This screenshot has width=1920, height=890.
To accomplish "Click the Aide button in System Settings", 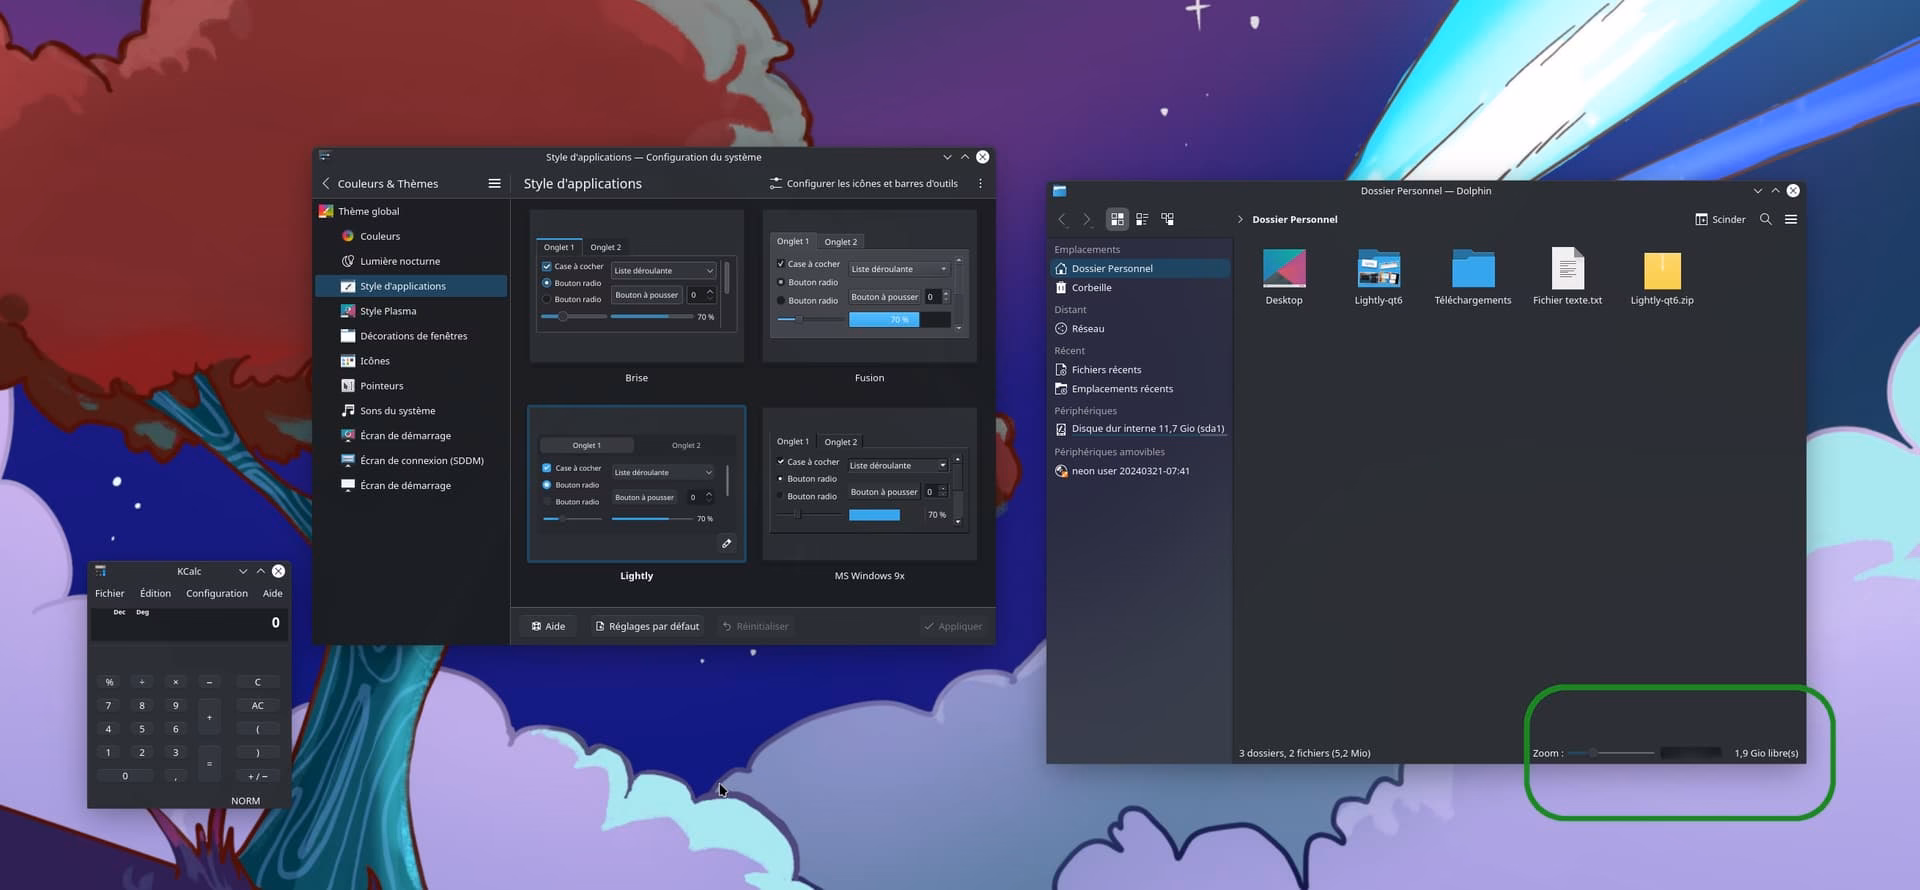I will [548, 627].
